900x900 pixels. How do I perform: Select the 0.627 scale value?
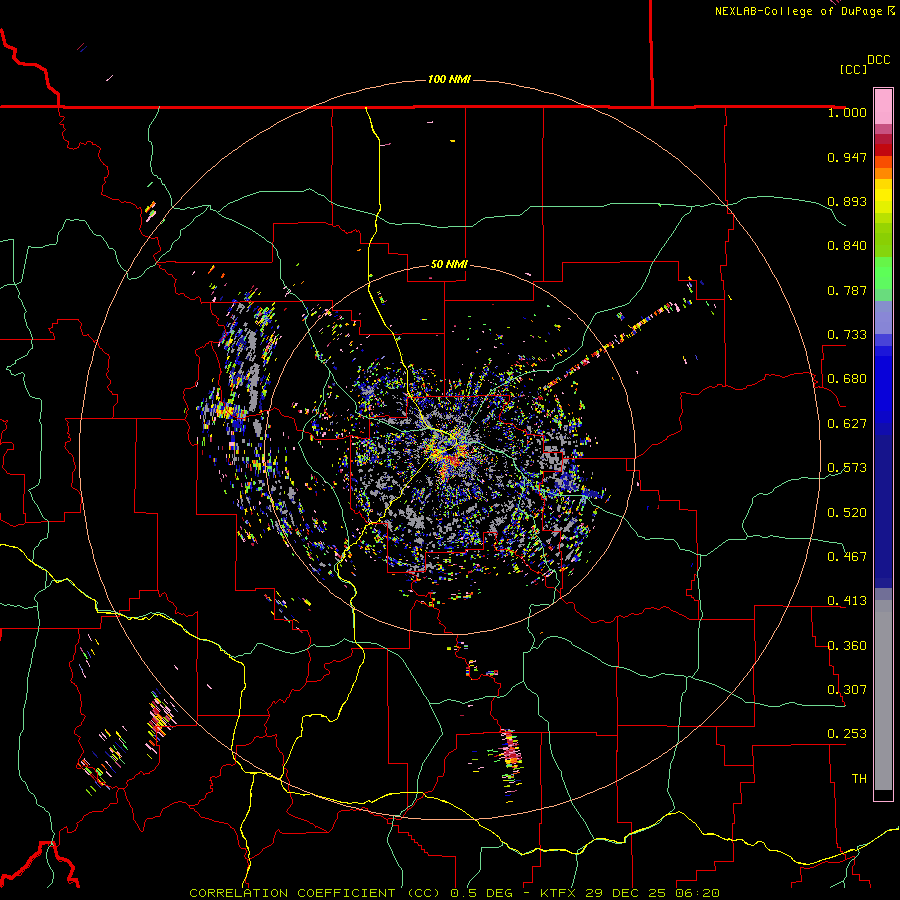tap(847, 424)
